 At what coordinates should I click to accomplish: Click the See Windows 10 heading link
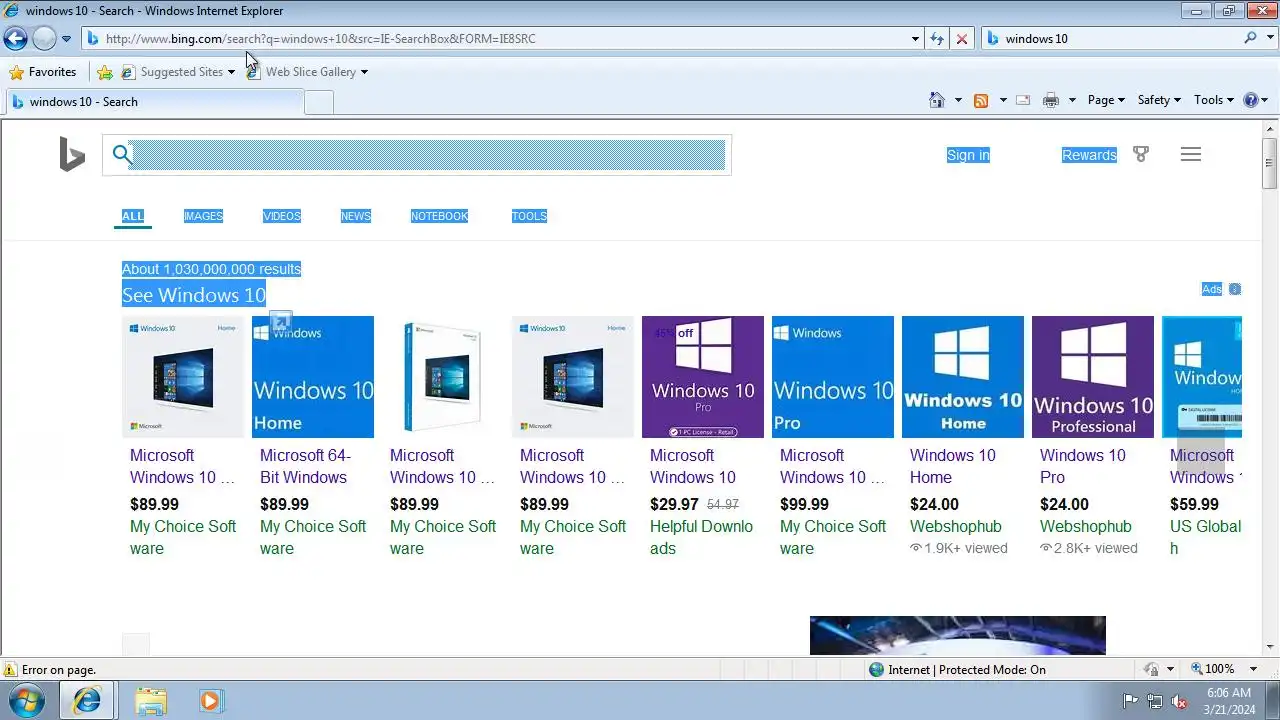[x=194, y=295]
